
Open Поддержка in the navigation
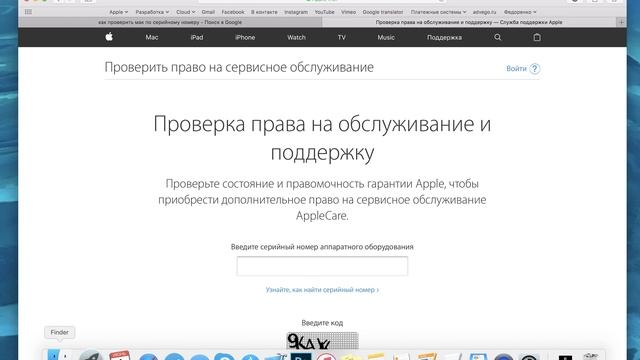click(x=444, y=37)
